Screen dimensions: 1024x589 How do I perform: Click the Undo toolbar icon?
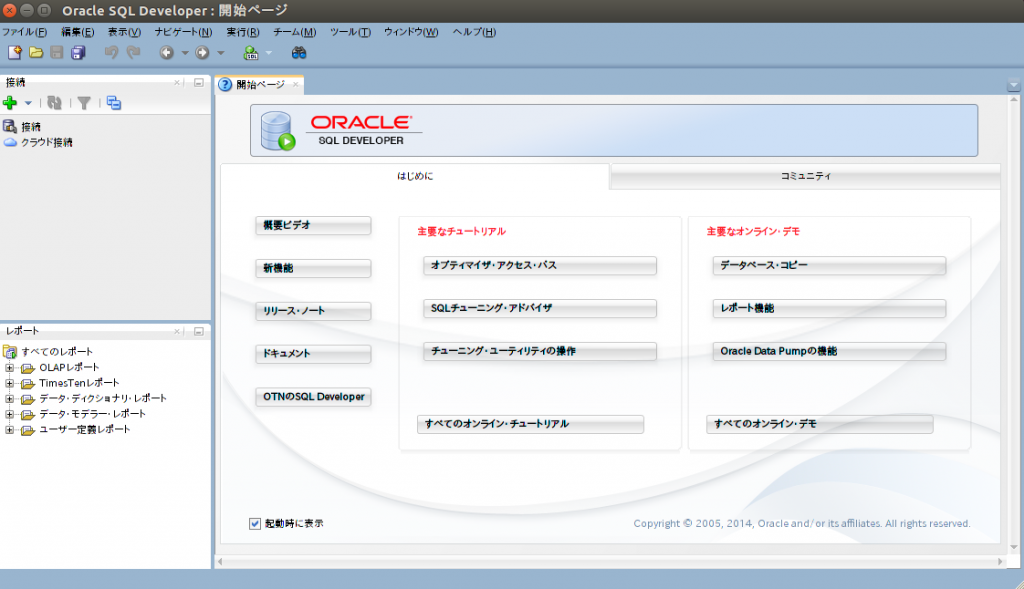(x=112, y=53)
